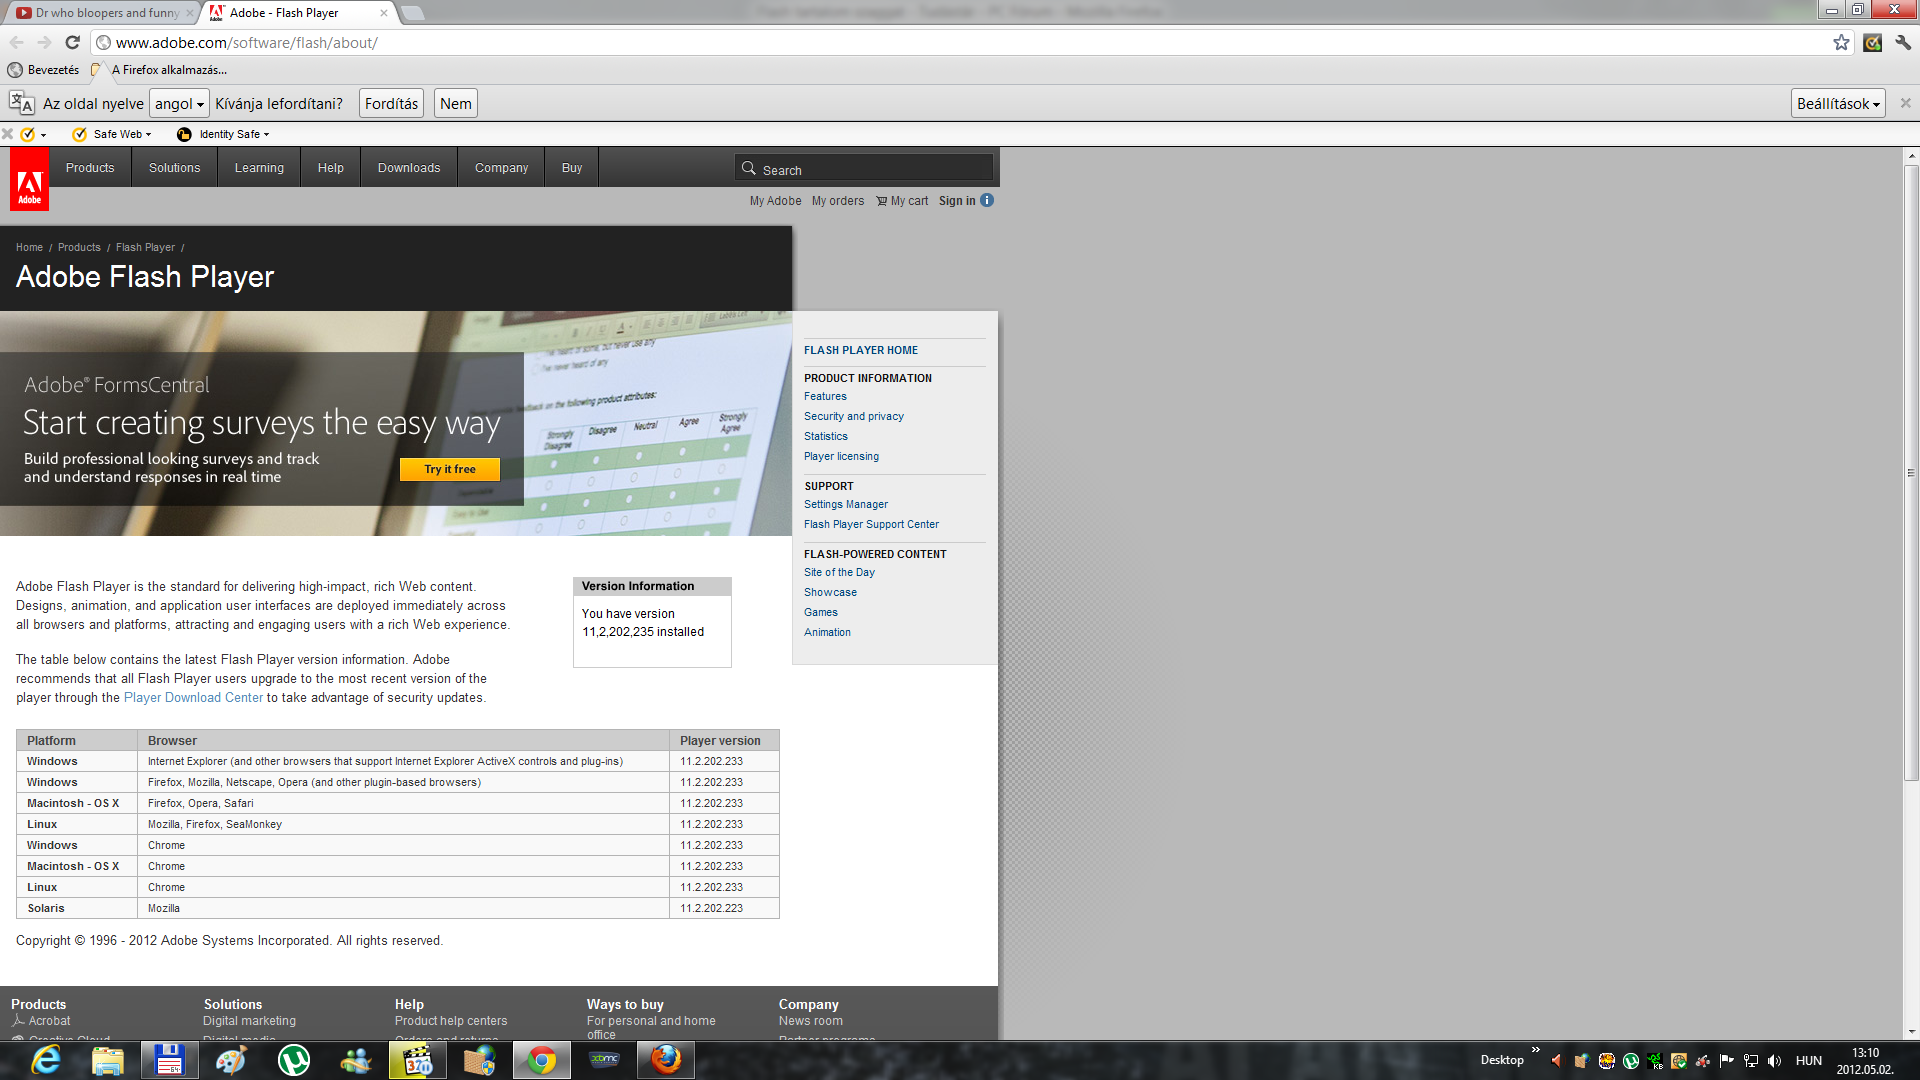Open the Statistics link in sidebar
Viewport: 1920px width, 1080px height.
pos(825,436)
